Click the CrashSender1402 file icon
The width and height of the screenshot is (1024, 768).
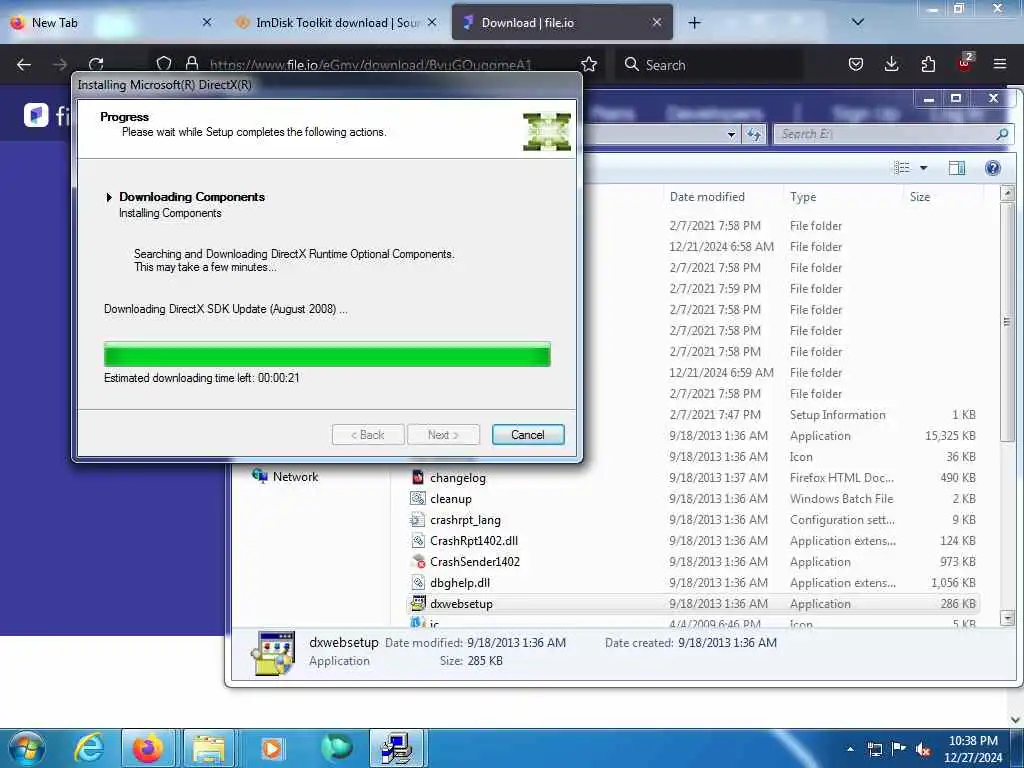(418, 562)
